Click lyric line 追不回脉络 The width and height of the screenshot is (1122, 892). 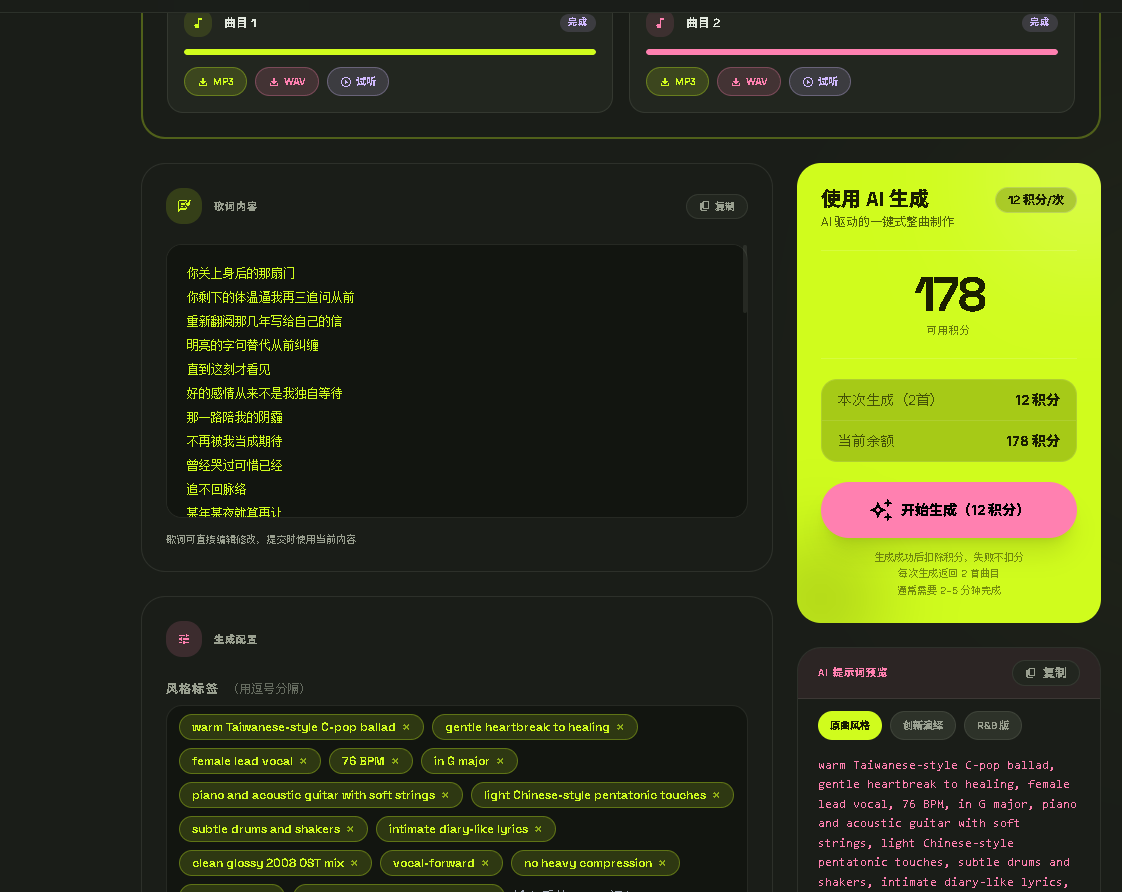pyautogui.click(x=216, y=489)
